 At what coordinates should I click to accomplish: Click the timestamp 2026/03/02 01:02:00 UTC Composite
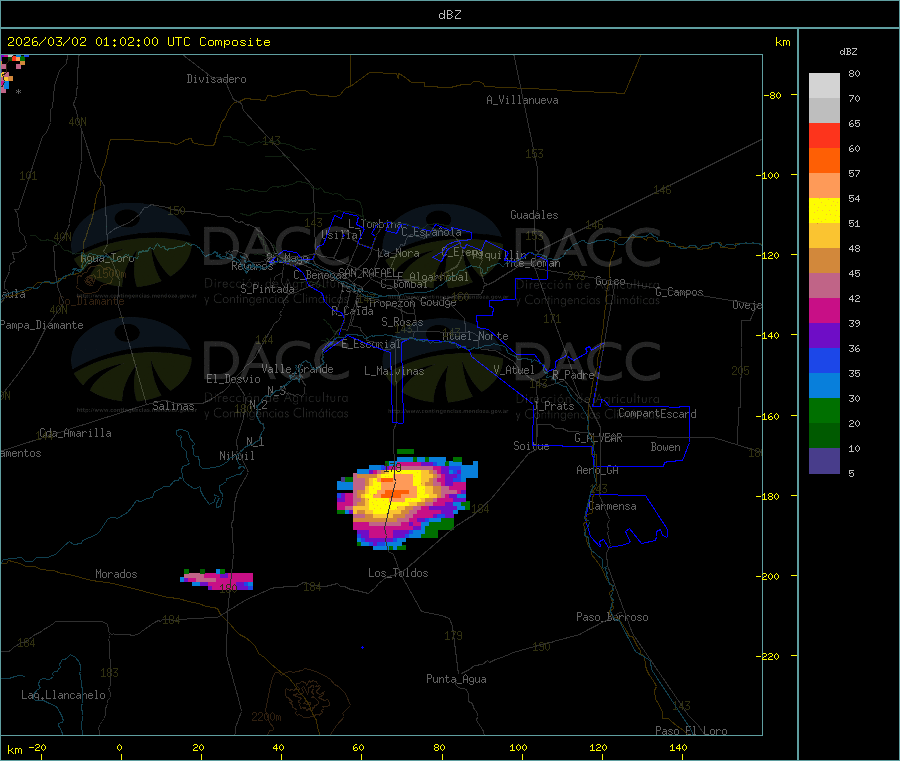point(138,42)
